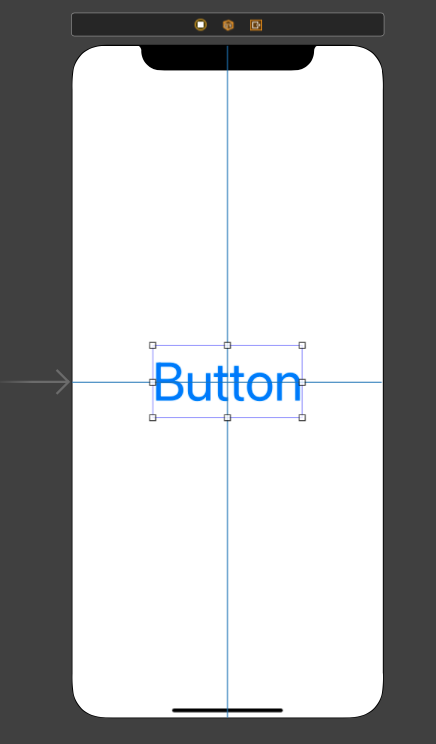Click the top-left resize handle of Button
The image size is (436, 744).
point(153,345)
